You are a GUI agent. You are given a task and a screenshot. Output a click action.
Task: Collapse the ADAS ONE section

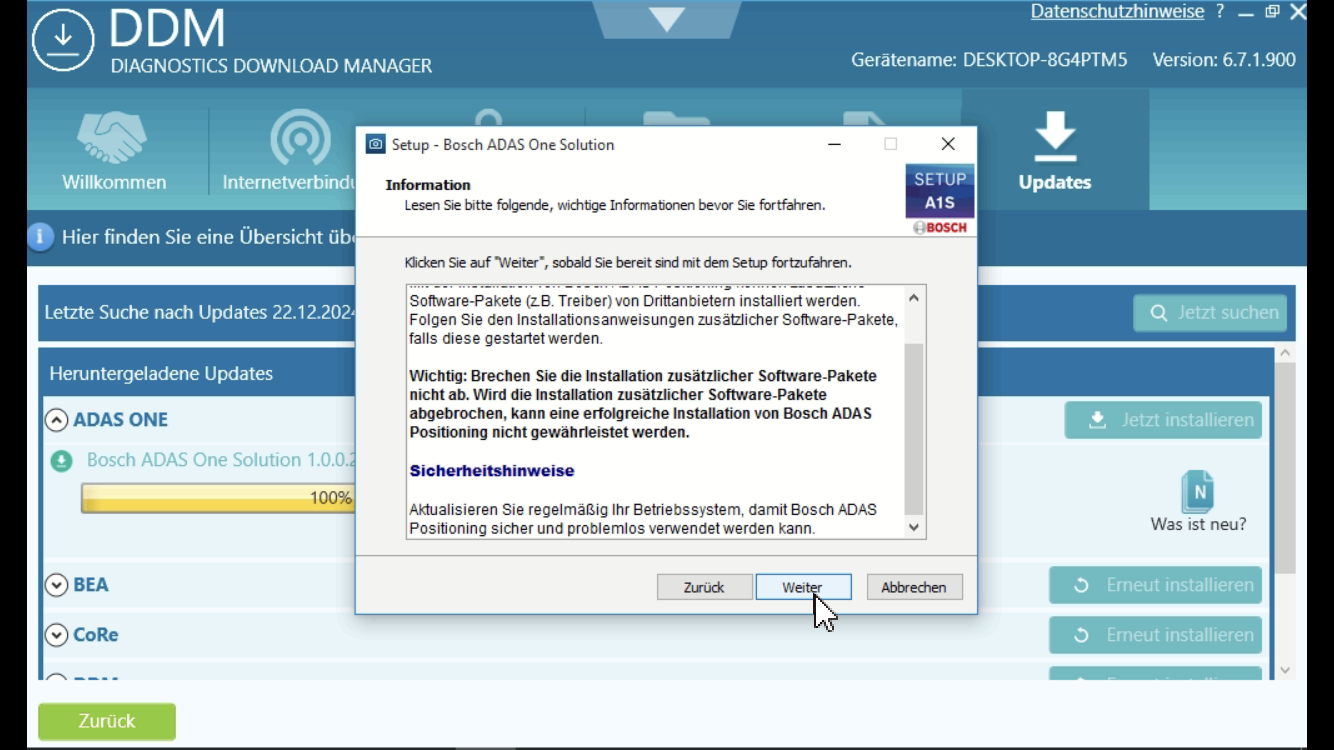[57, 420]
